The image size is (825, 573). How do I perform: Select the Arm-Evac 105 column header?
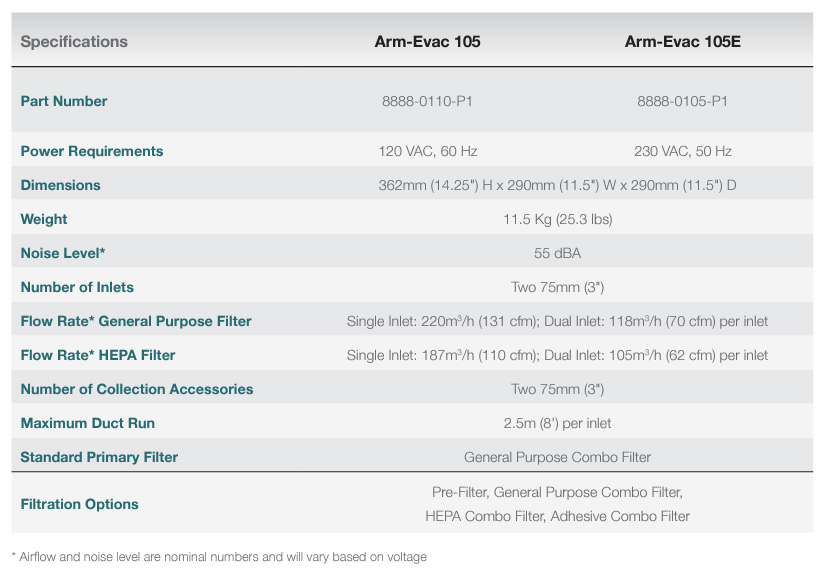click(x=428, y=42)
